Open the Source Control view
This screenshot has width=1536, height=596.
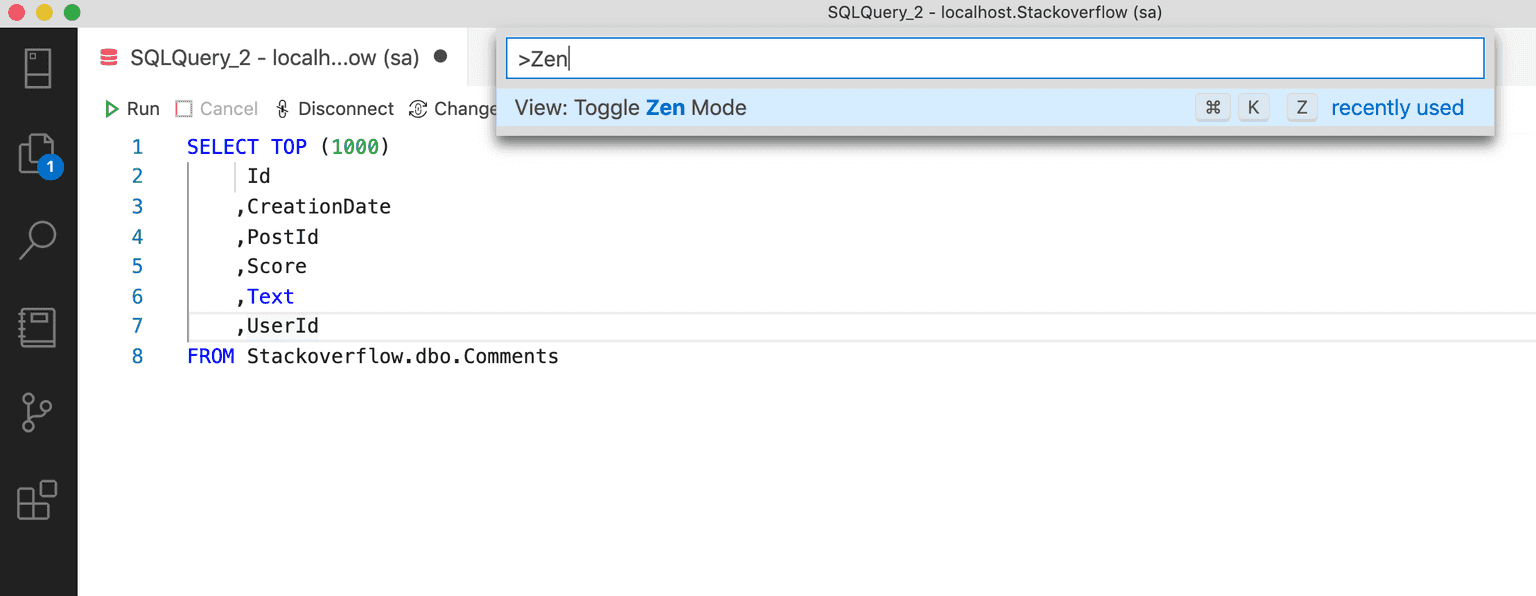[38, 413]
